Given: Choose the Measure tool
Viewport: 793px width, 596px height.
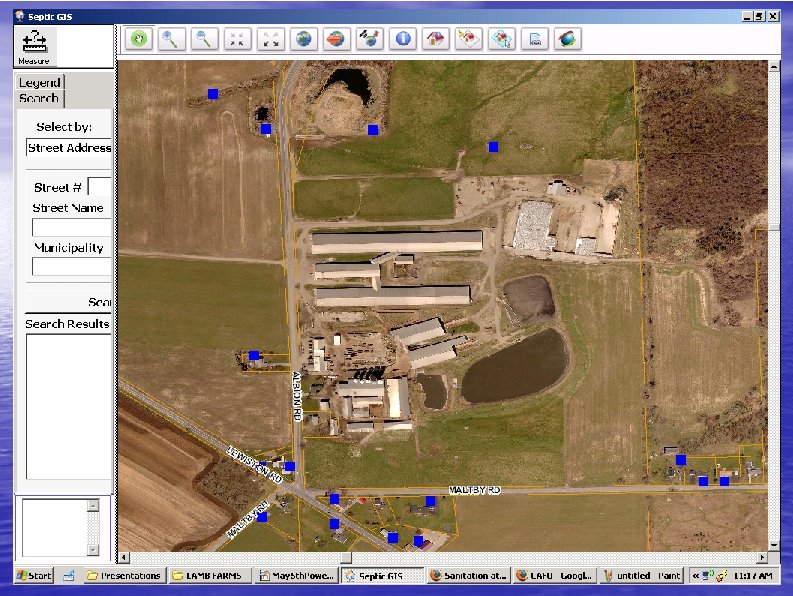Looking at the screenshot, I should point(34,46).
